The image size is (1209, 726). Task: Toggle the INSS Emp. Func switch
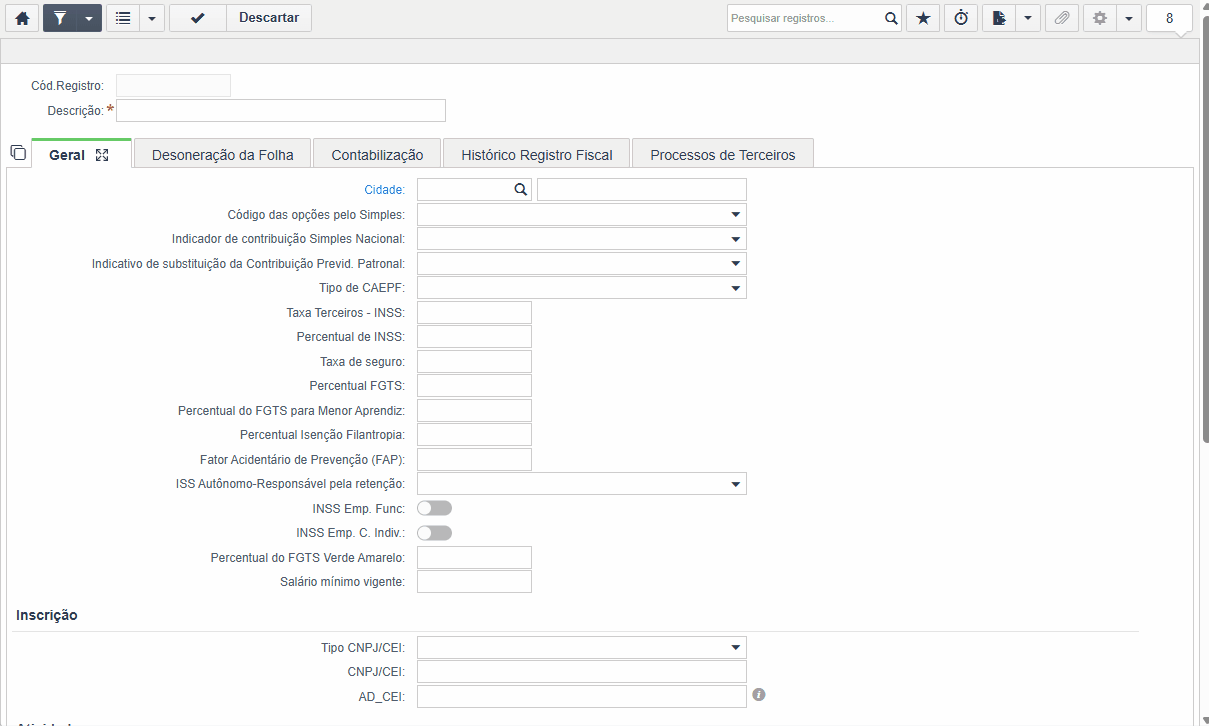point(434,509)
